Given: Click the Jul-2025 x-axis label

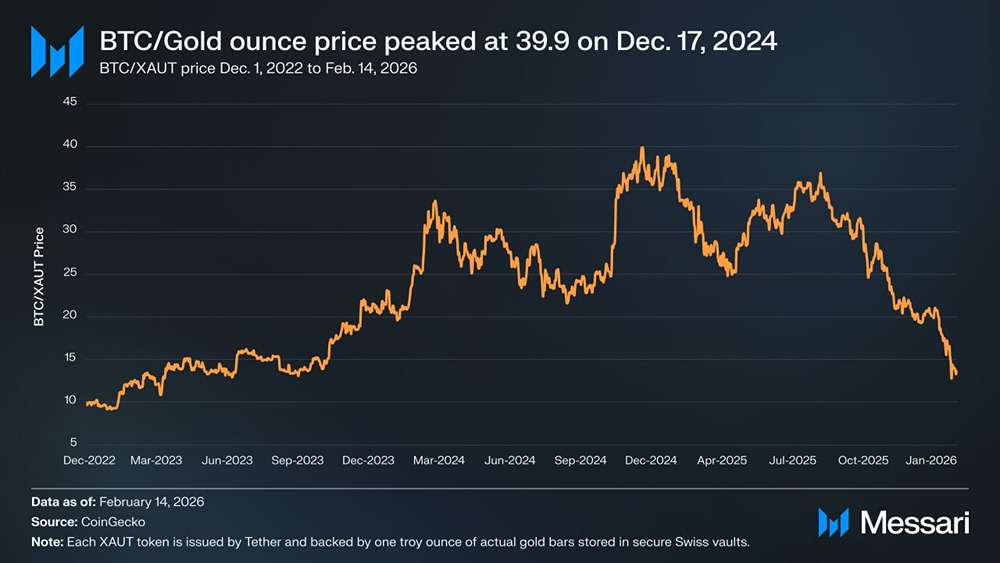Looking at the screenshot, I should coord(792,461).
